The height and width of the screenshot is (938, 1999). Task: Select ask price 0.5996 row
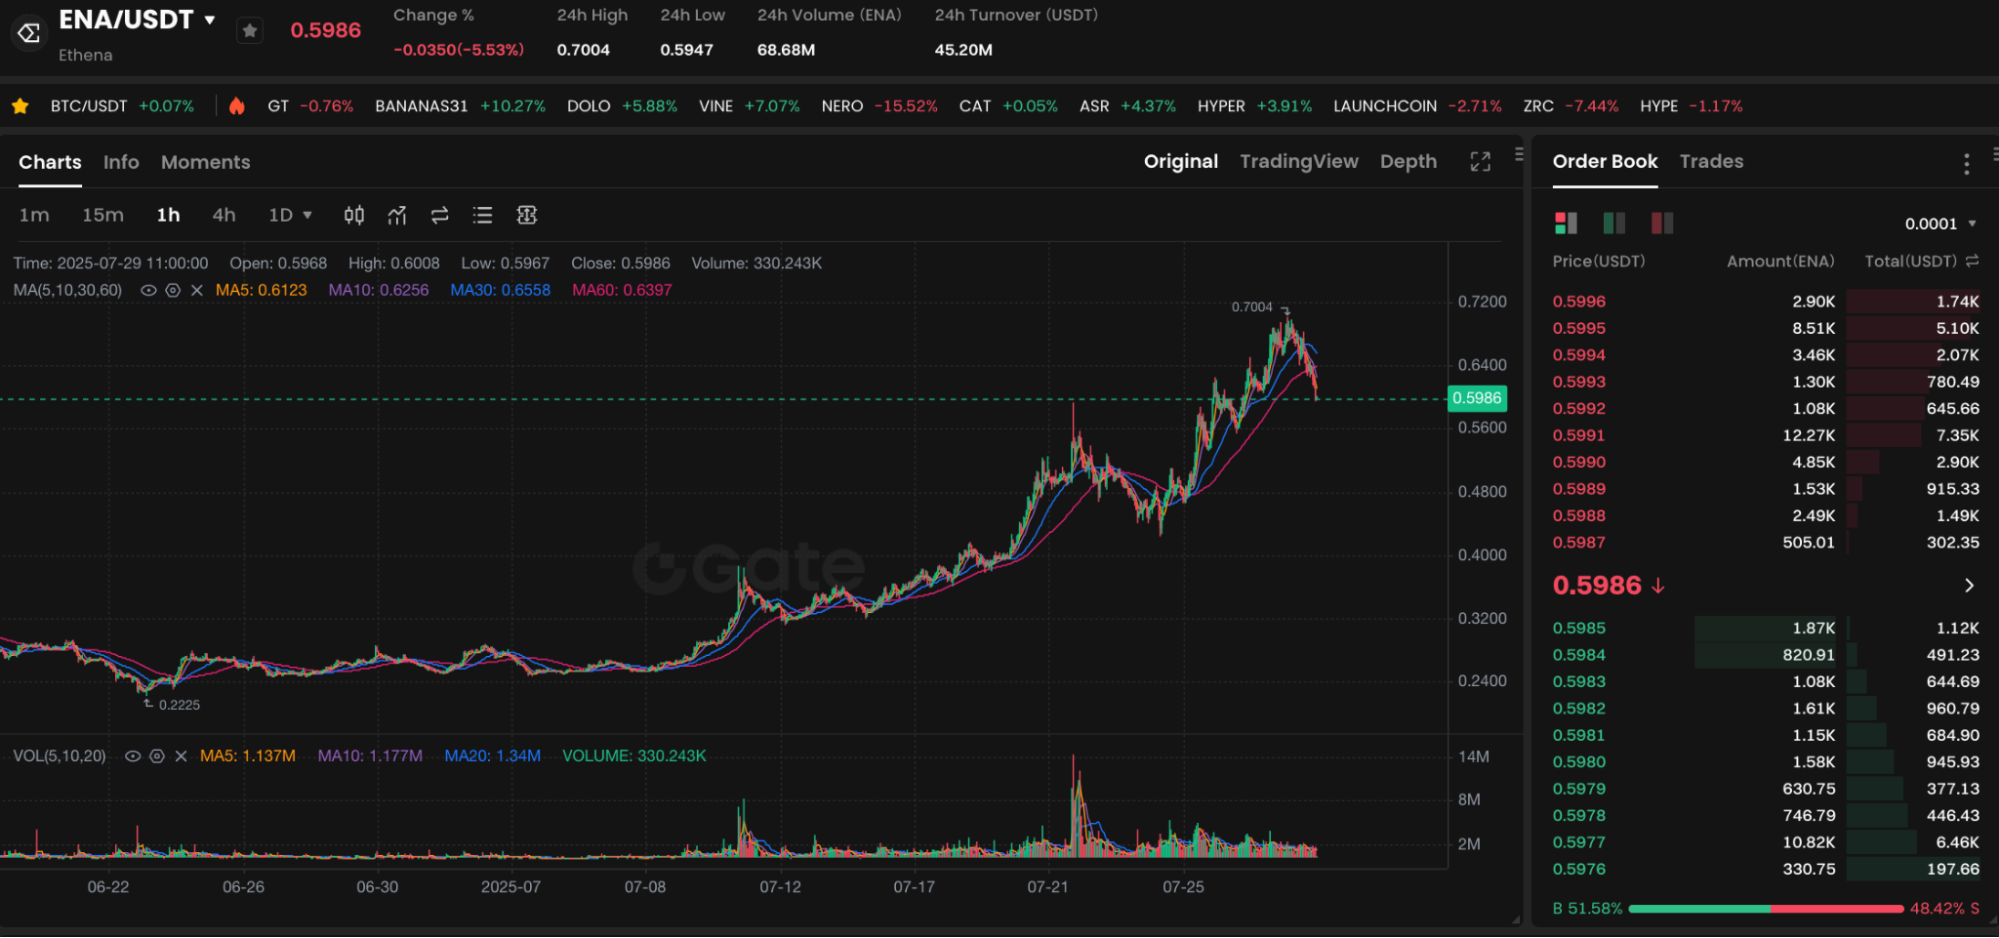(x=1765, y=301)
